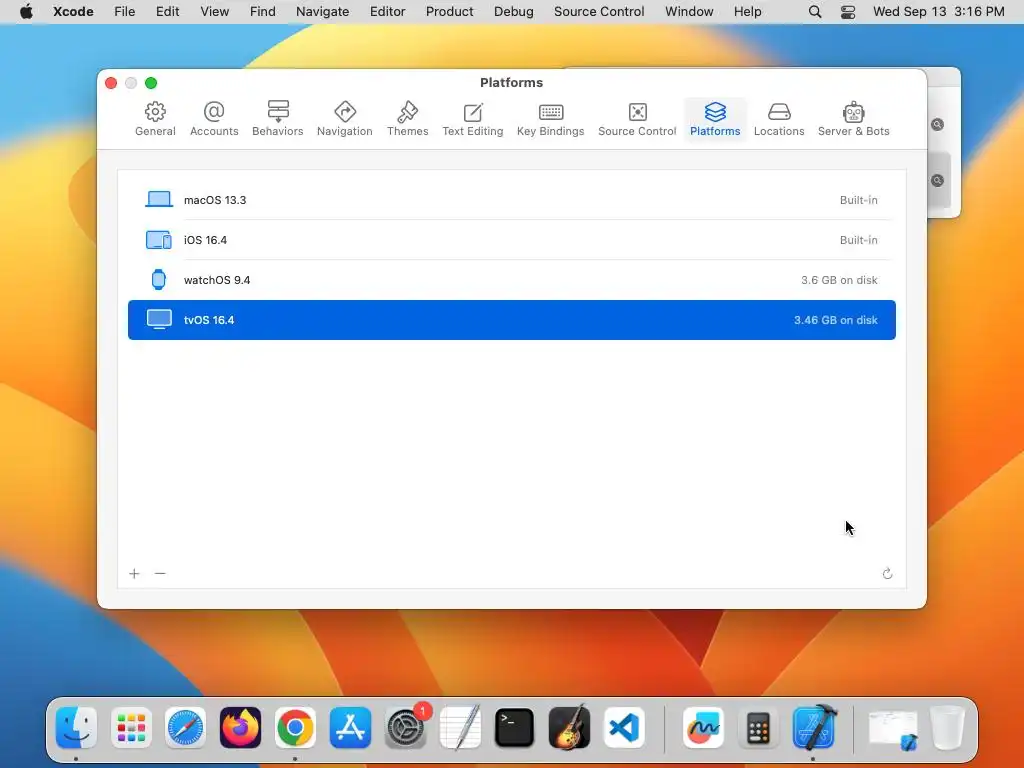Open the Edit menu
1024x768 pixels.
coord(167,12)
